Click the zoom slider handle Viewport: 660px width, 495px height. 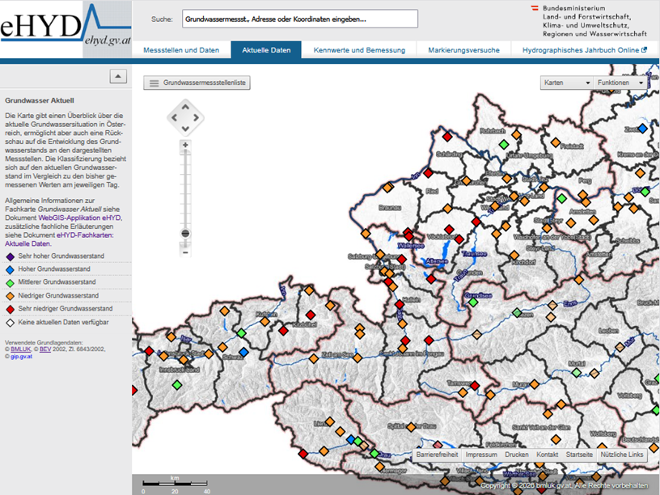click(x=185, y=233)
